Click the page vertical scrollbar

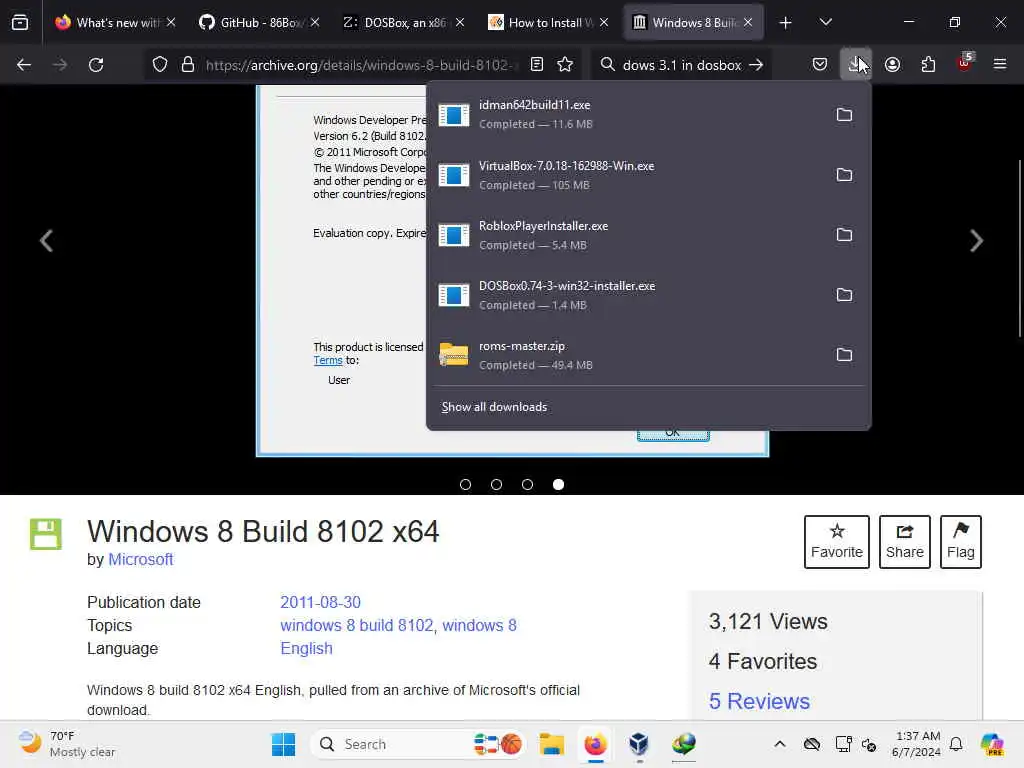click(x=1019, y=248)
